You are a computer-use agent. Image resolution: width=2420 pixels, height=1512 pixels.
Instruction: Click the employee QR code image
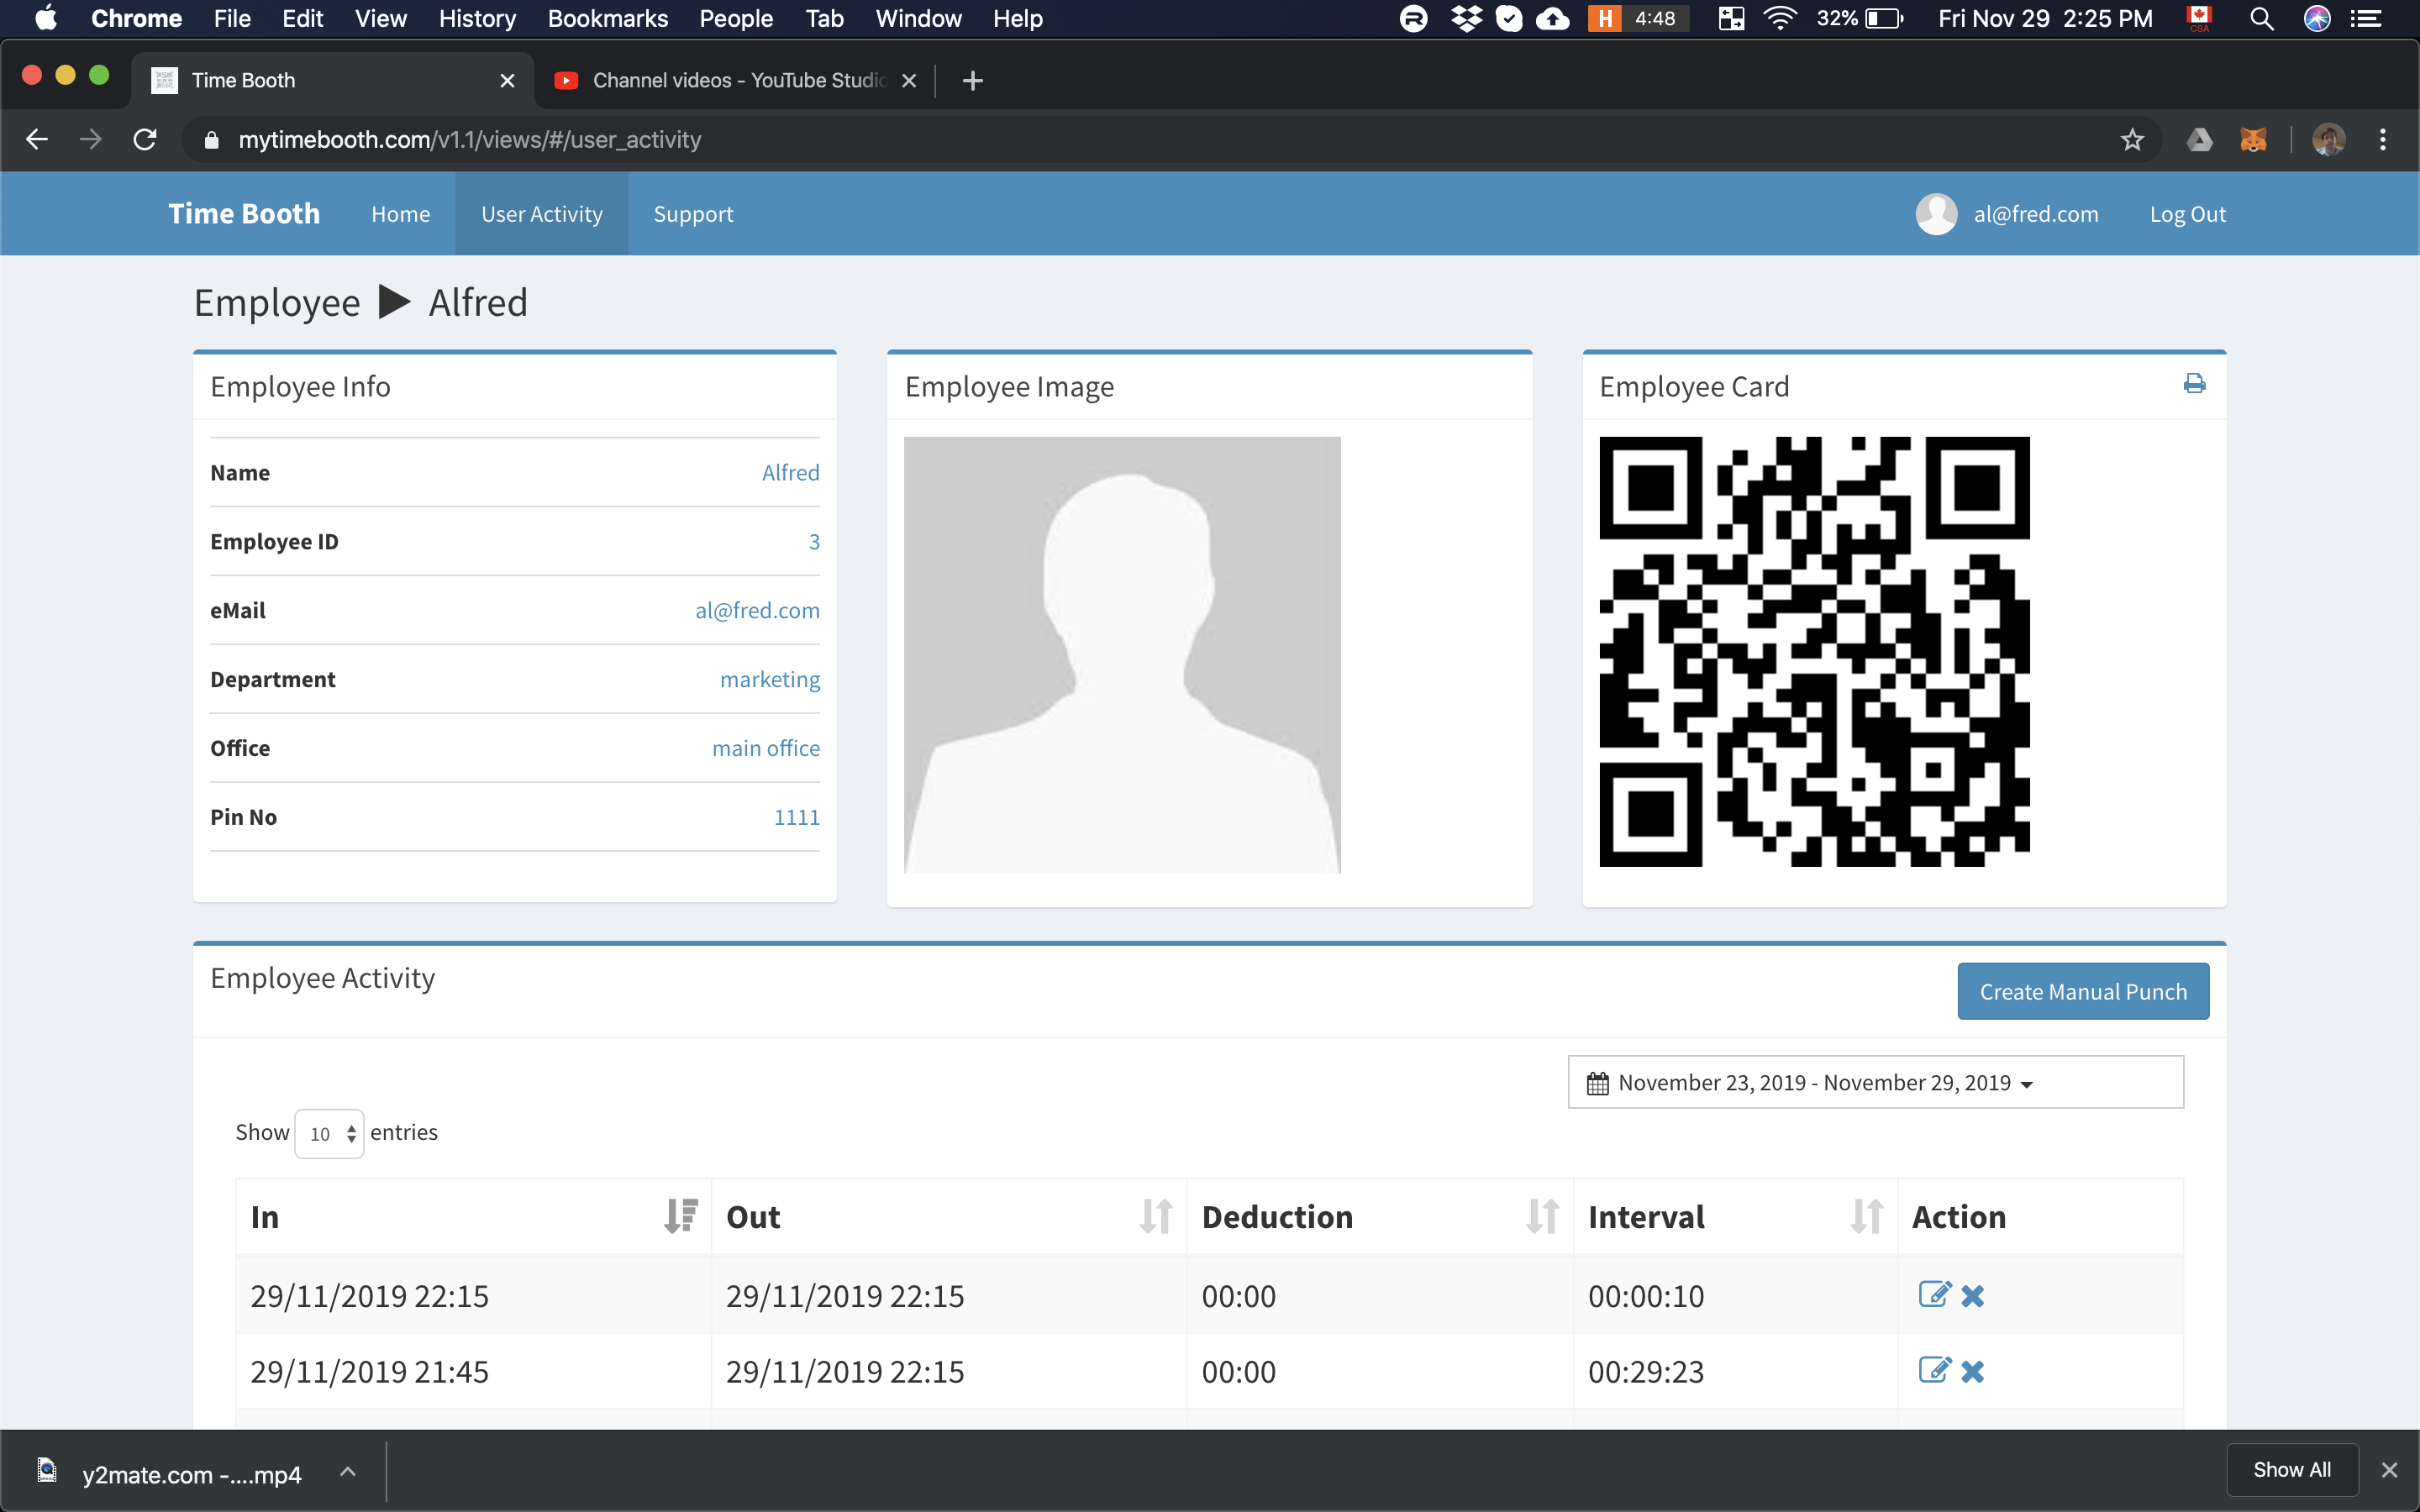[x=1814, y=651]
